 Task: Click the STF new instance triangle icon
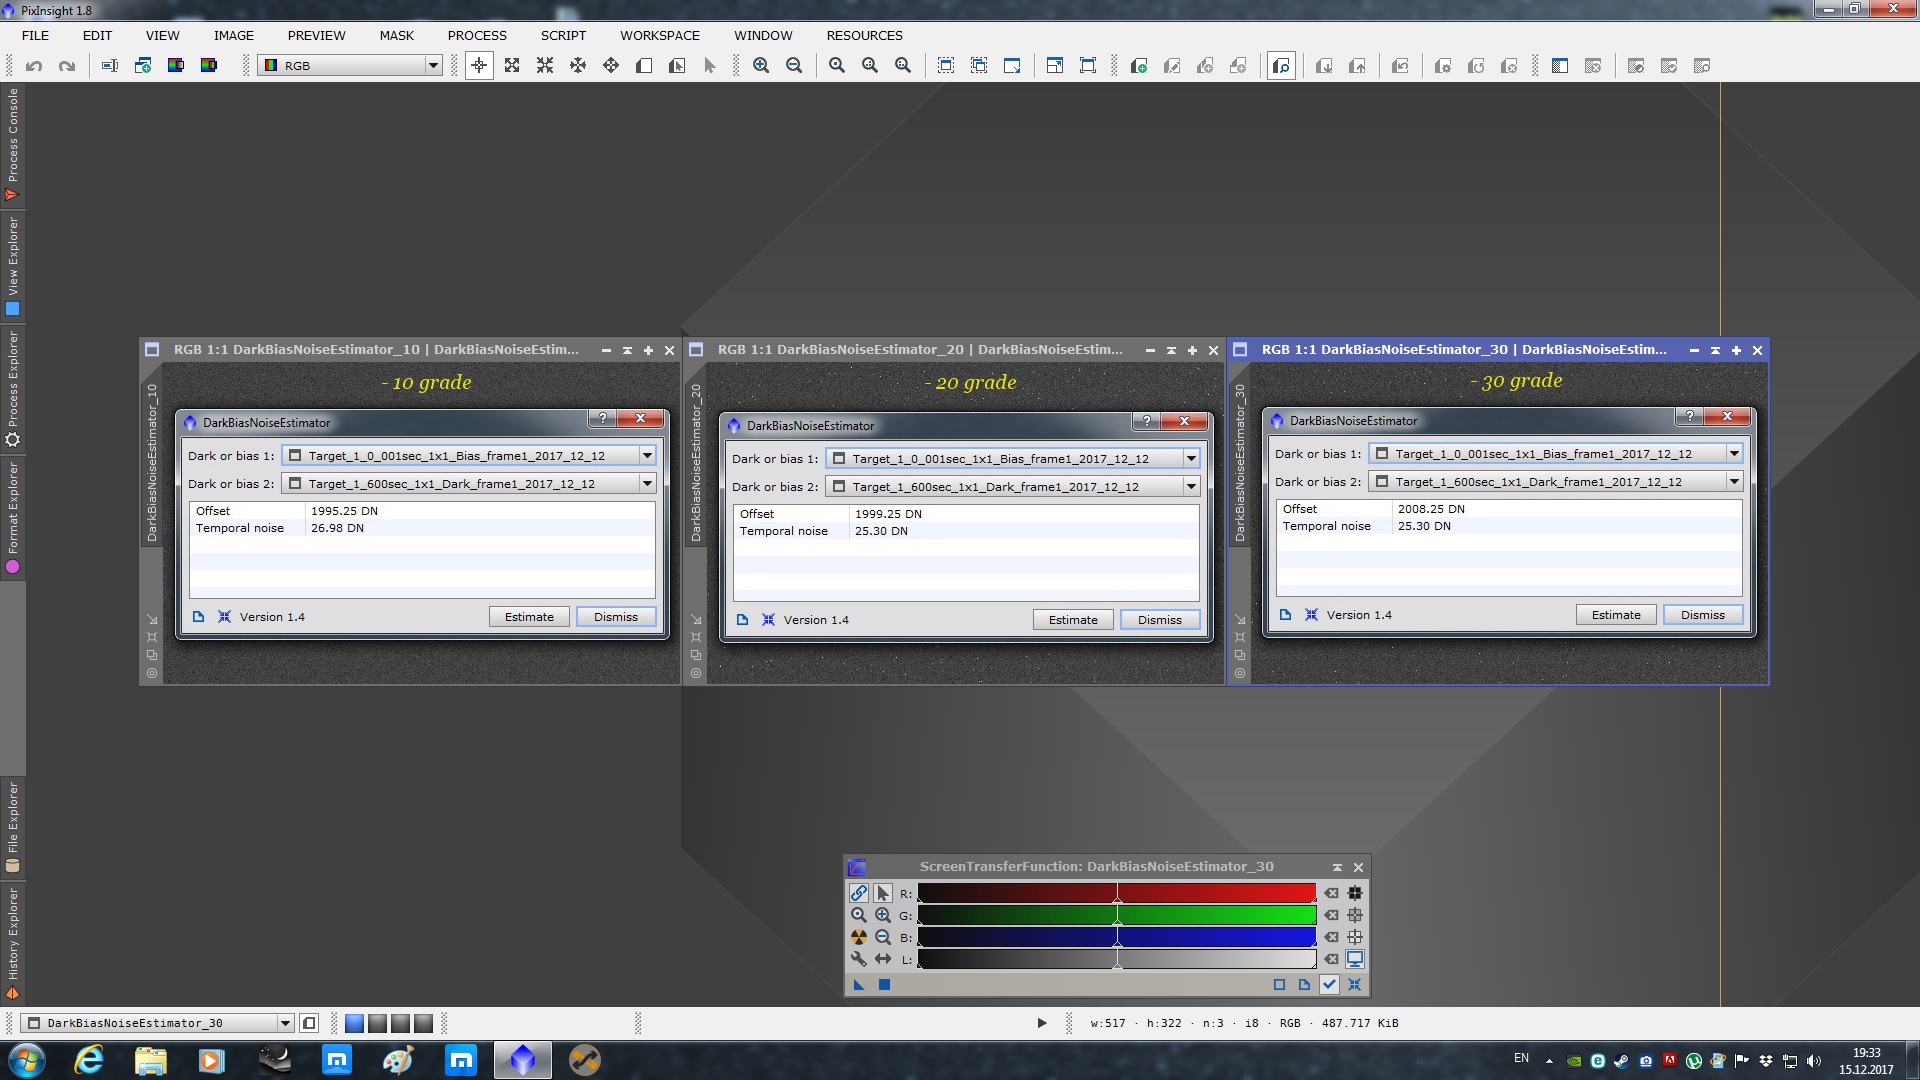pos(859,985)
